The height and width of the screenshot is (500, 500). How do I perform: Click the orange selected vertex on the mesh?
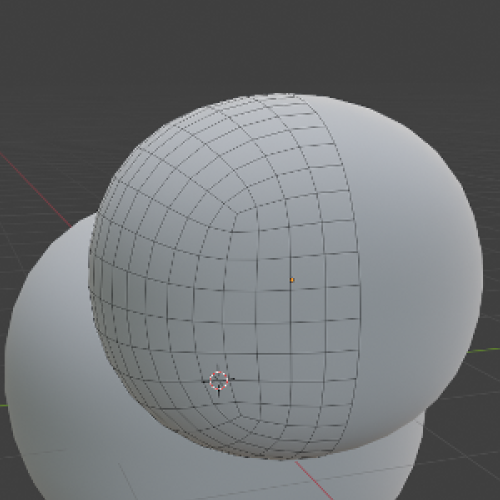[x=292, y=280]
